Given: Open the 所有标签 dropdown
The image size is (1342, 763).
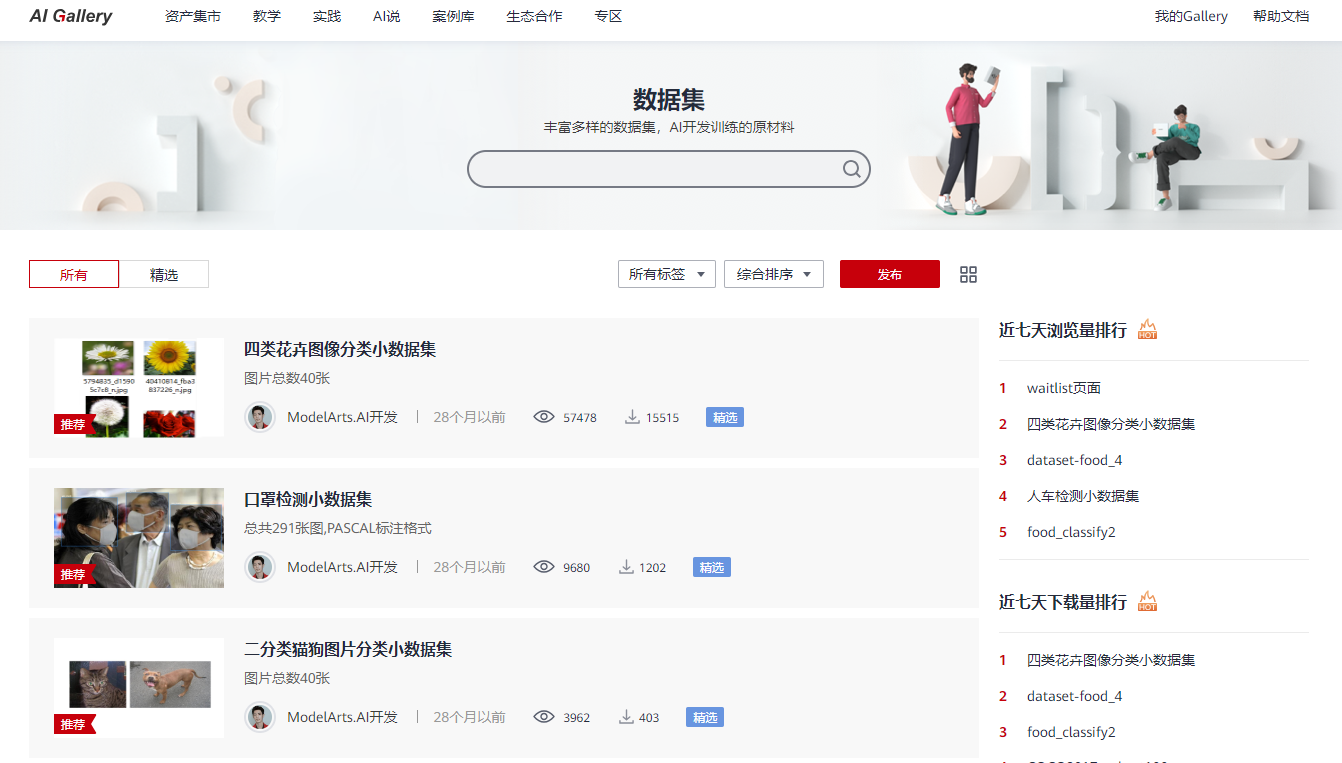Looking at the screenshot, I should pos(667,274).
